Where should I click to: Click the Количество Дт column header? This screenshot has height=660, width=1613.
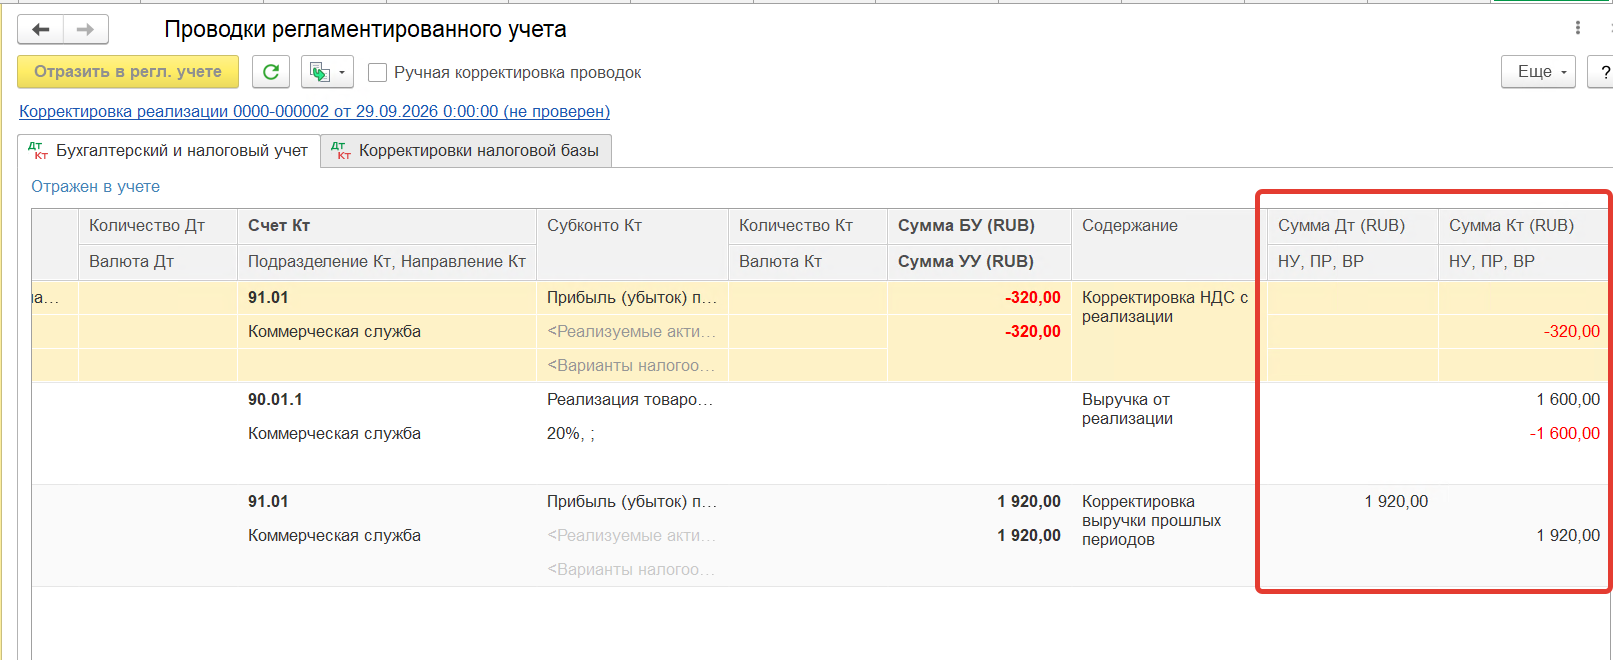tap(158, 226)
